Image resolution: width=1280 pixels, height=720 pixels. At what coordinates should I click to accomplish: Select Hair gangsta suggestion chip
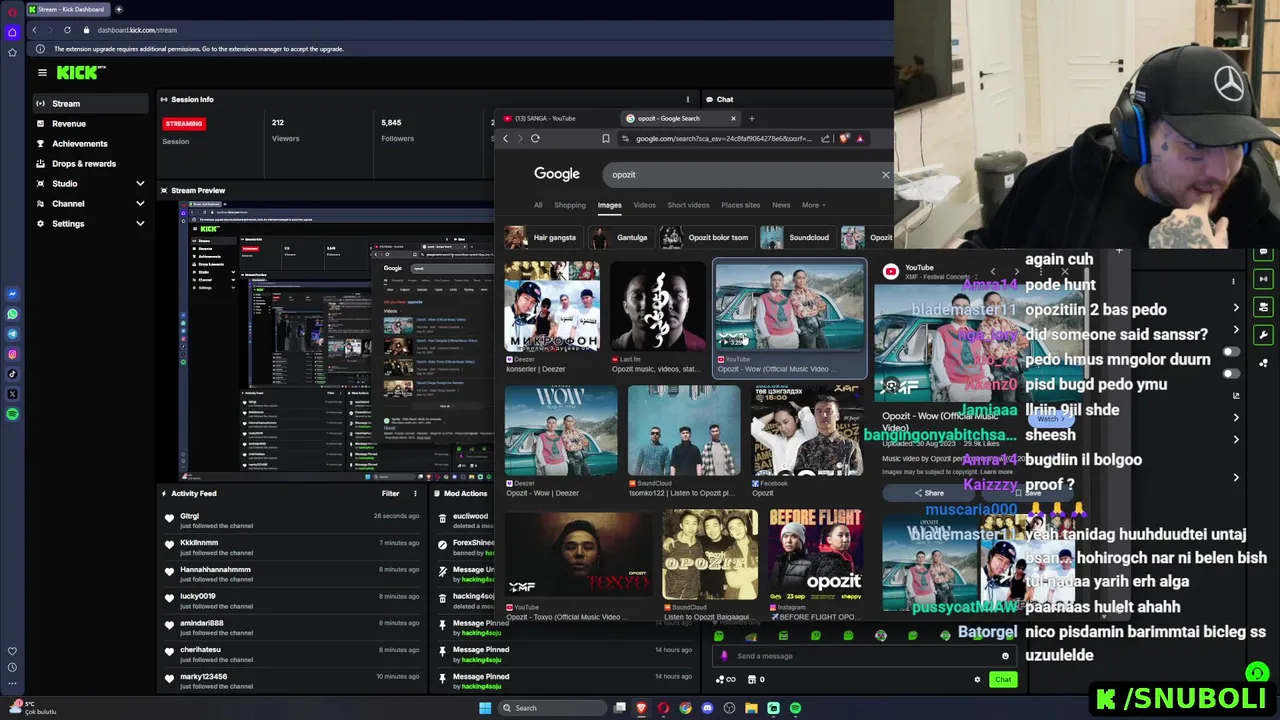pos(542,238)
